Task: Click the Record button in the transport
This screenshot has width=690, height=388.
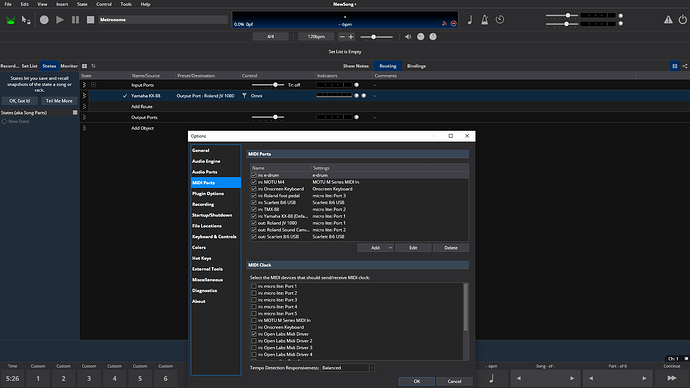Action: [x=44, y=20]
